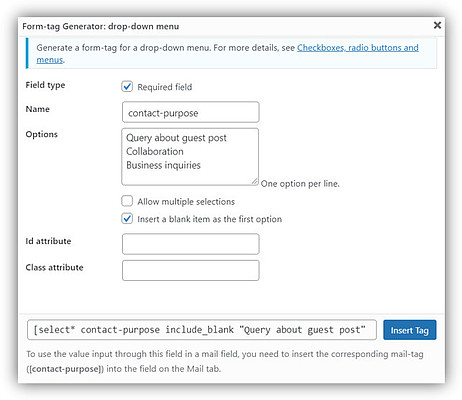Uncheck Insert a blank item checkbox

pos(127,219)
